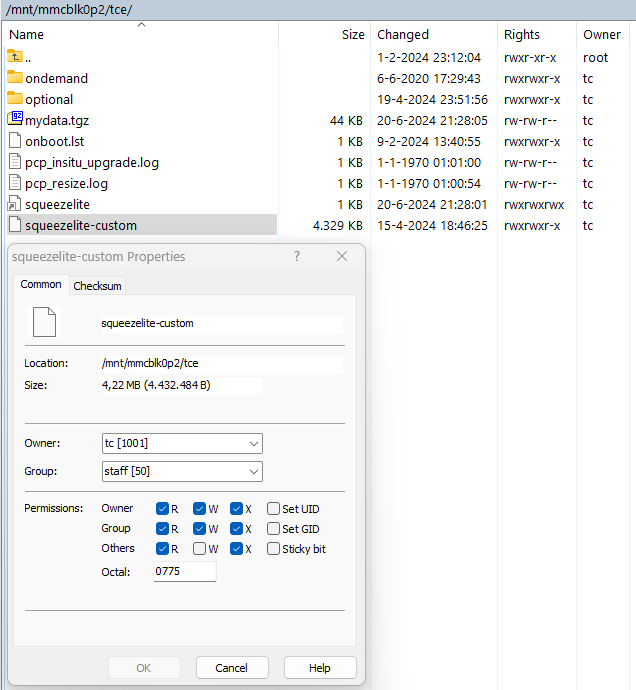This screenshot has height=690, width=636.
Task: Click the Cancel button
Action: click(x=232, y=668)
